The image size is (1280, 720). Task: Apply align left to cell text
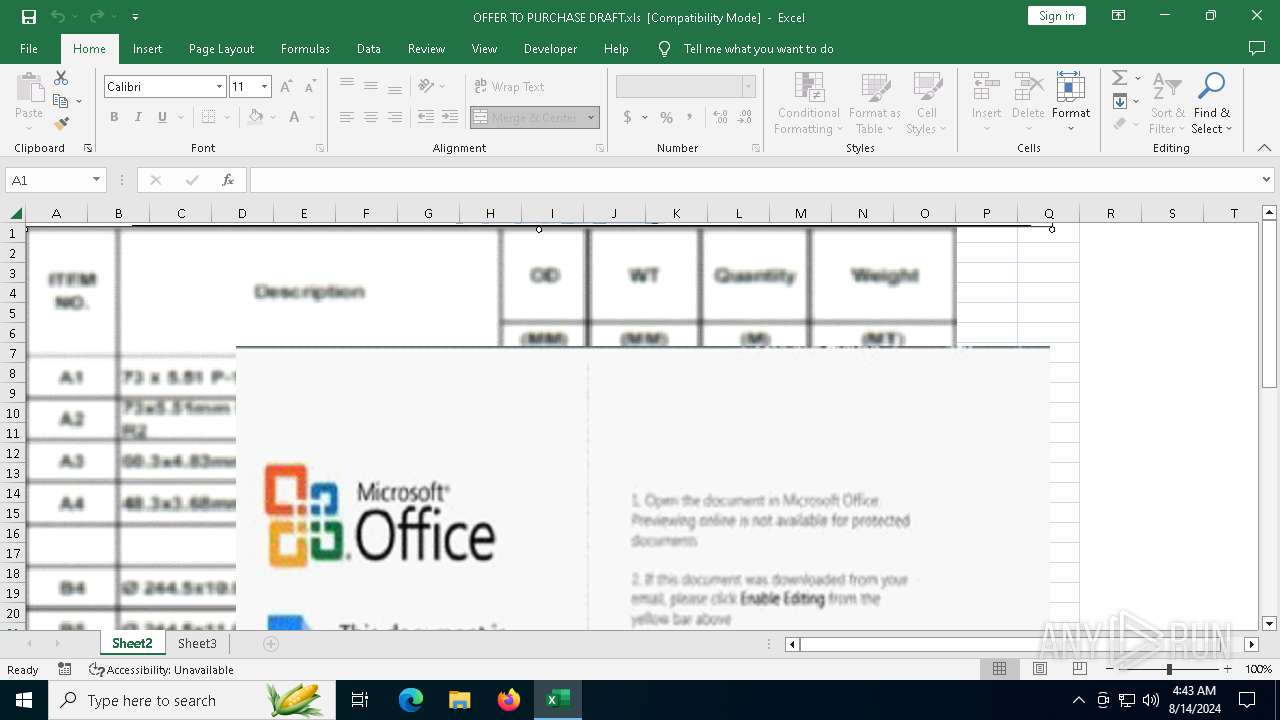pyautogui.click(x=347, y=117)
